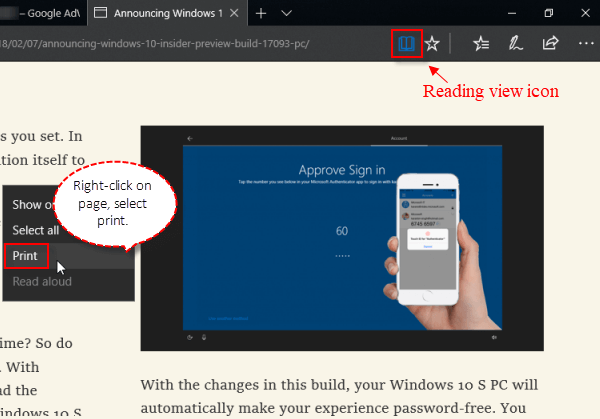This screenshot has width=600, height=419.
Task: Open the Settings and more ellipsis menu
Action: tap(586, 44)
